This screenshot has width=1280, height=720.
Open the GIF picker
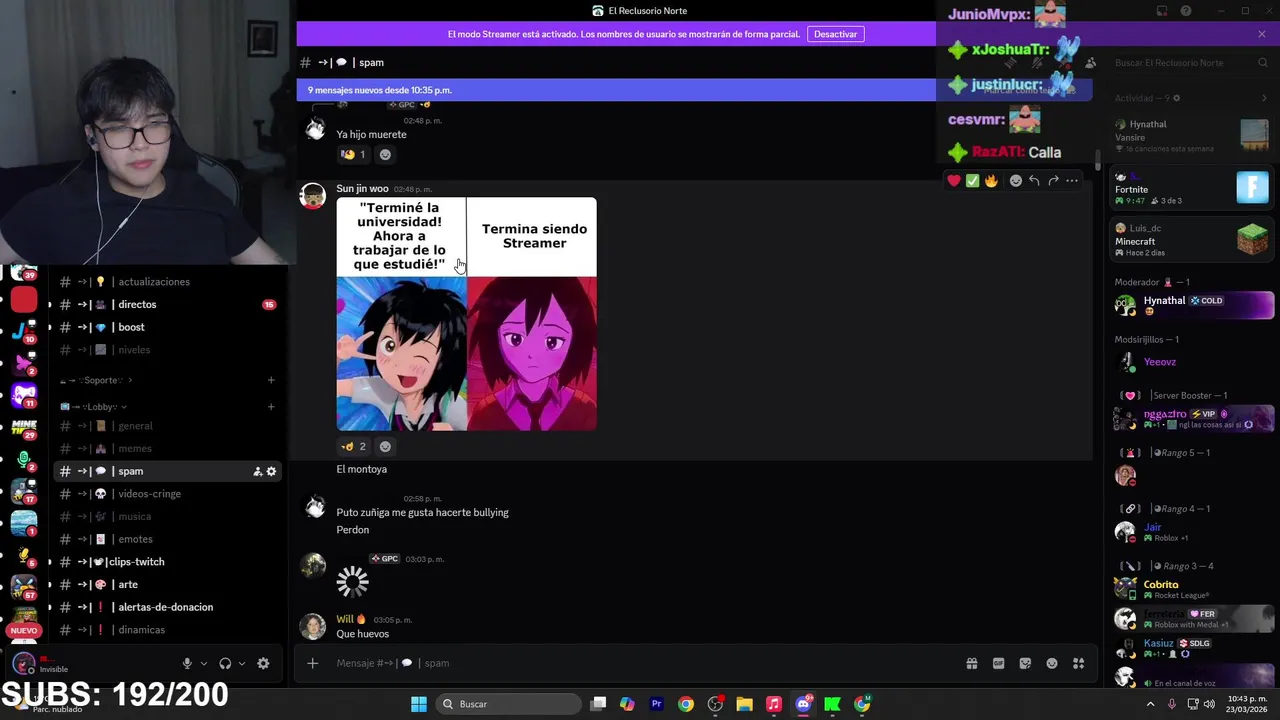998,663
